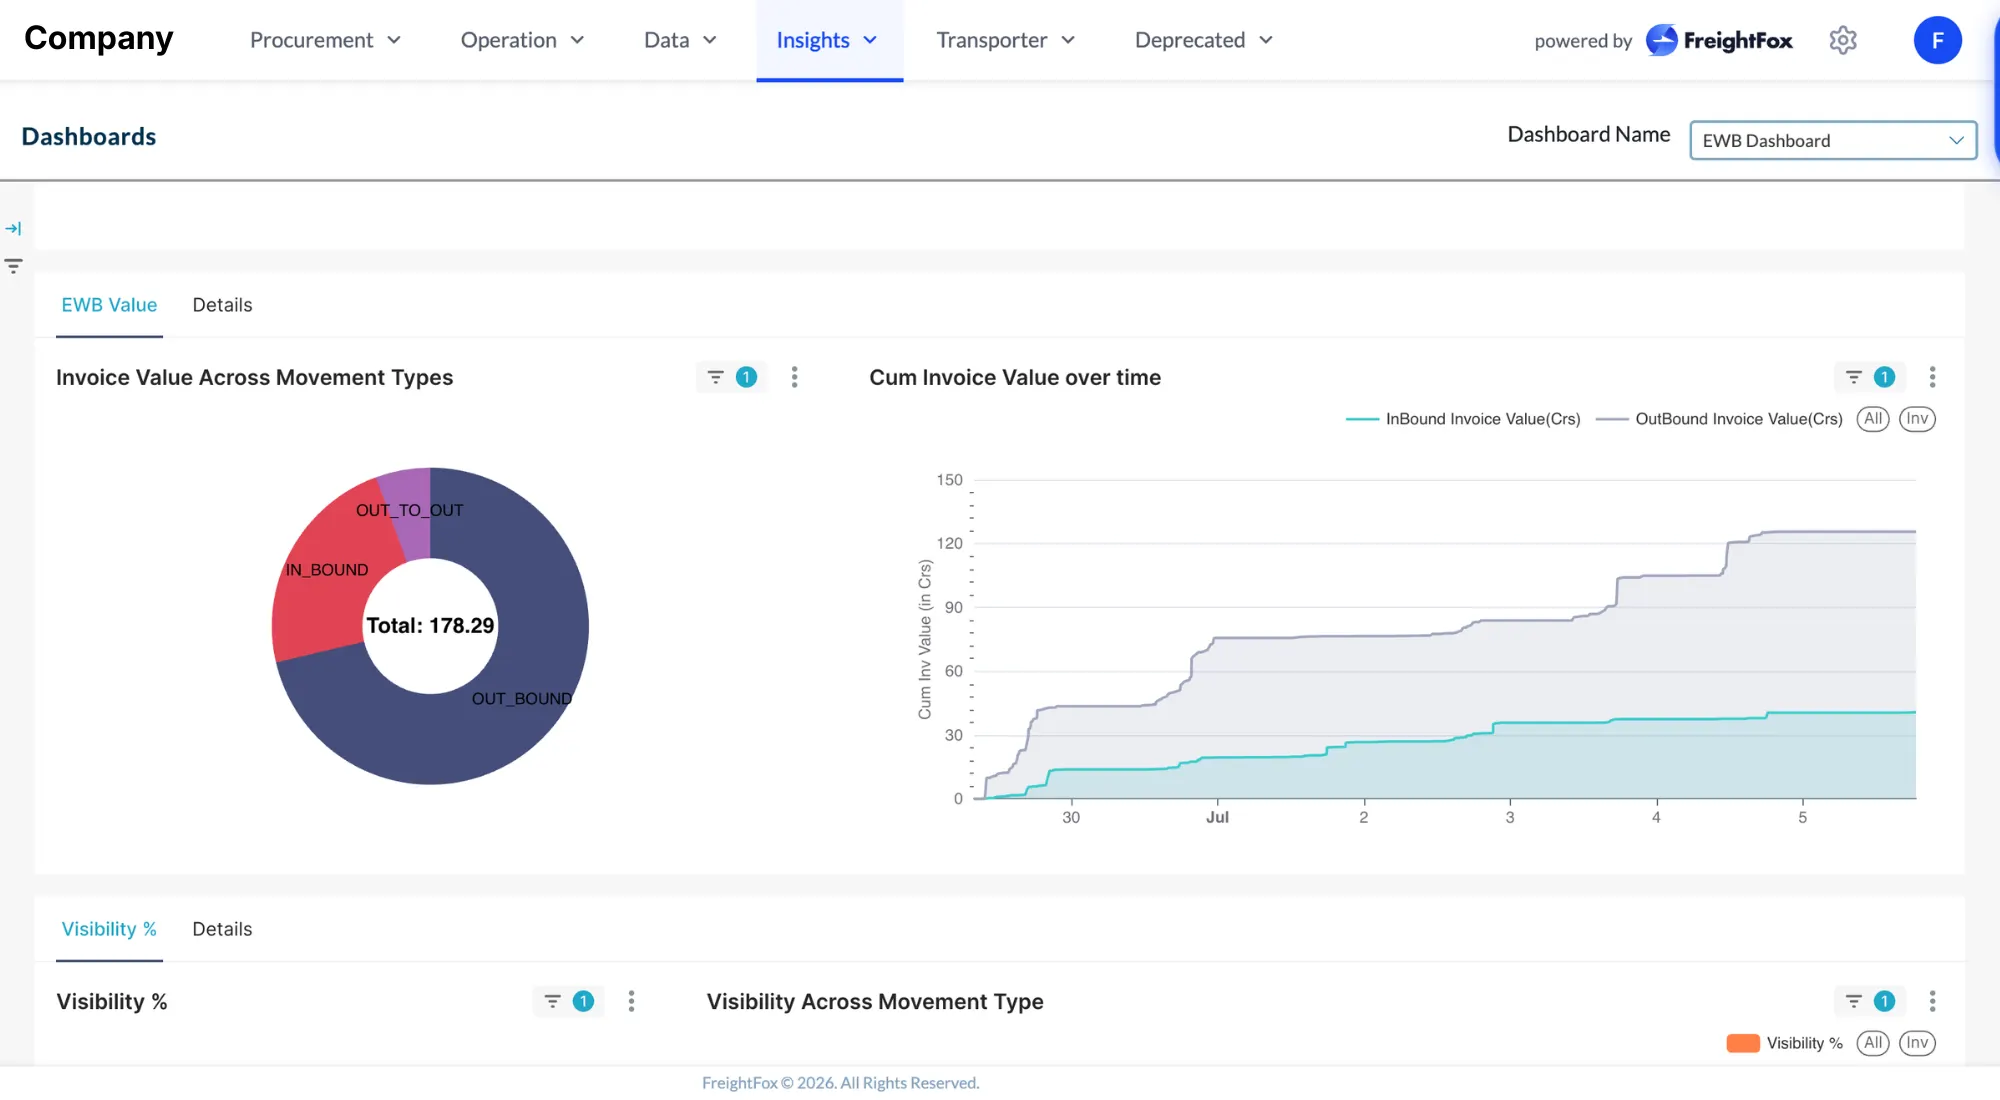2000x1100 pixels.
Task: Switch to the EWB Value tab
Action: click(x=109, y=305)
